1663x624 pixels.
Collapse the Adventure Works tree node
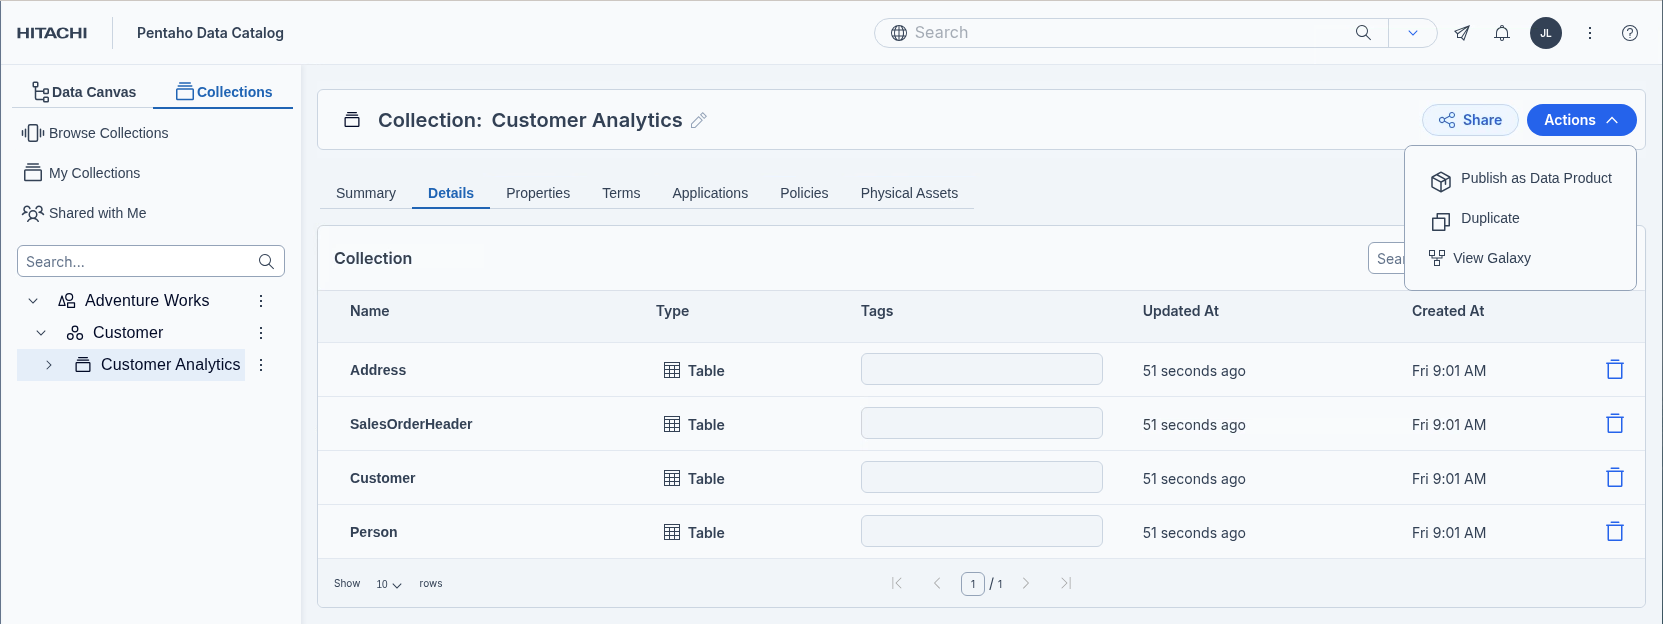coord(33,301)
